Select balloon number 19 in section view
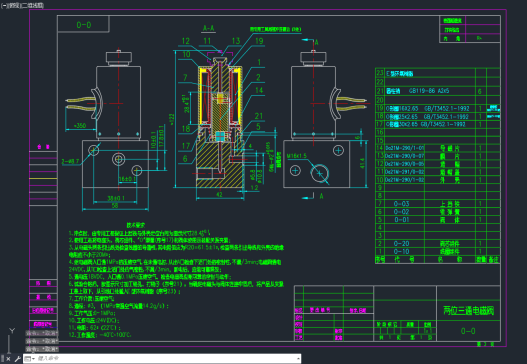 tap(259, 41)
